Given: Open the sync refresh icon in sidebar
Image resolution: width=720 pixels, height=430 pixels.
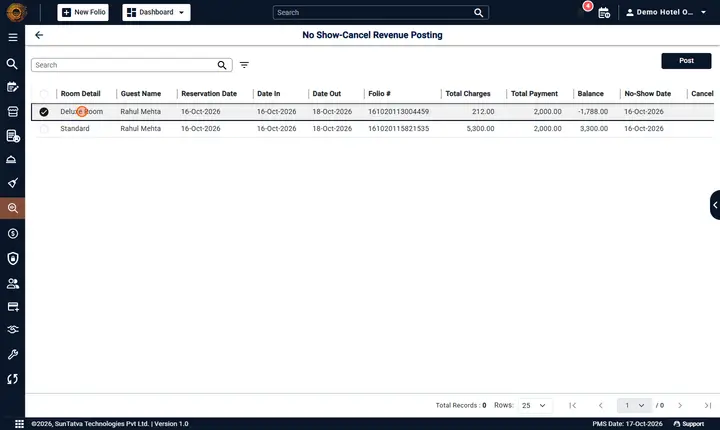Looking at the screenshot, I should pos(13,379).
